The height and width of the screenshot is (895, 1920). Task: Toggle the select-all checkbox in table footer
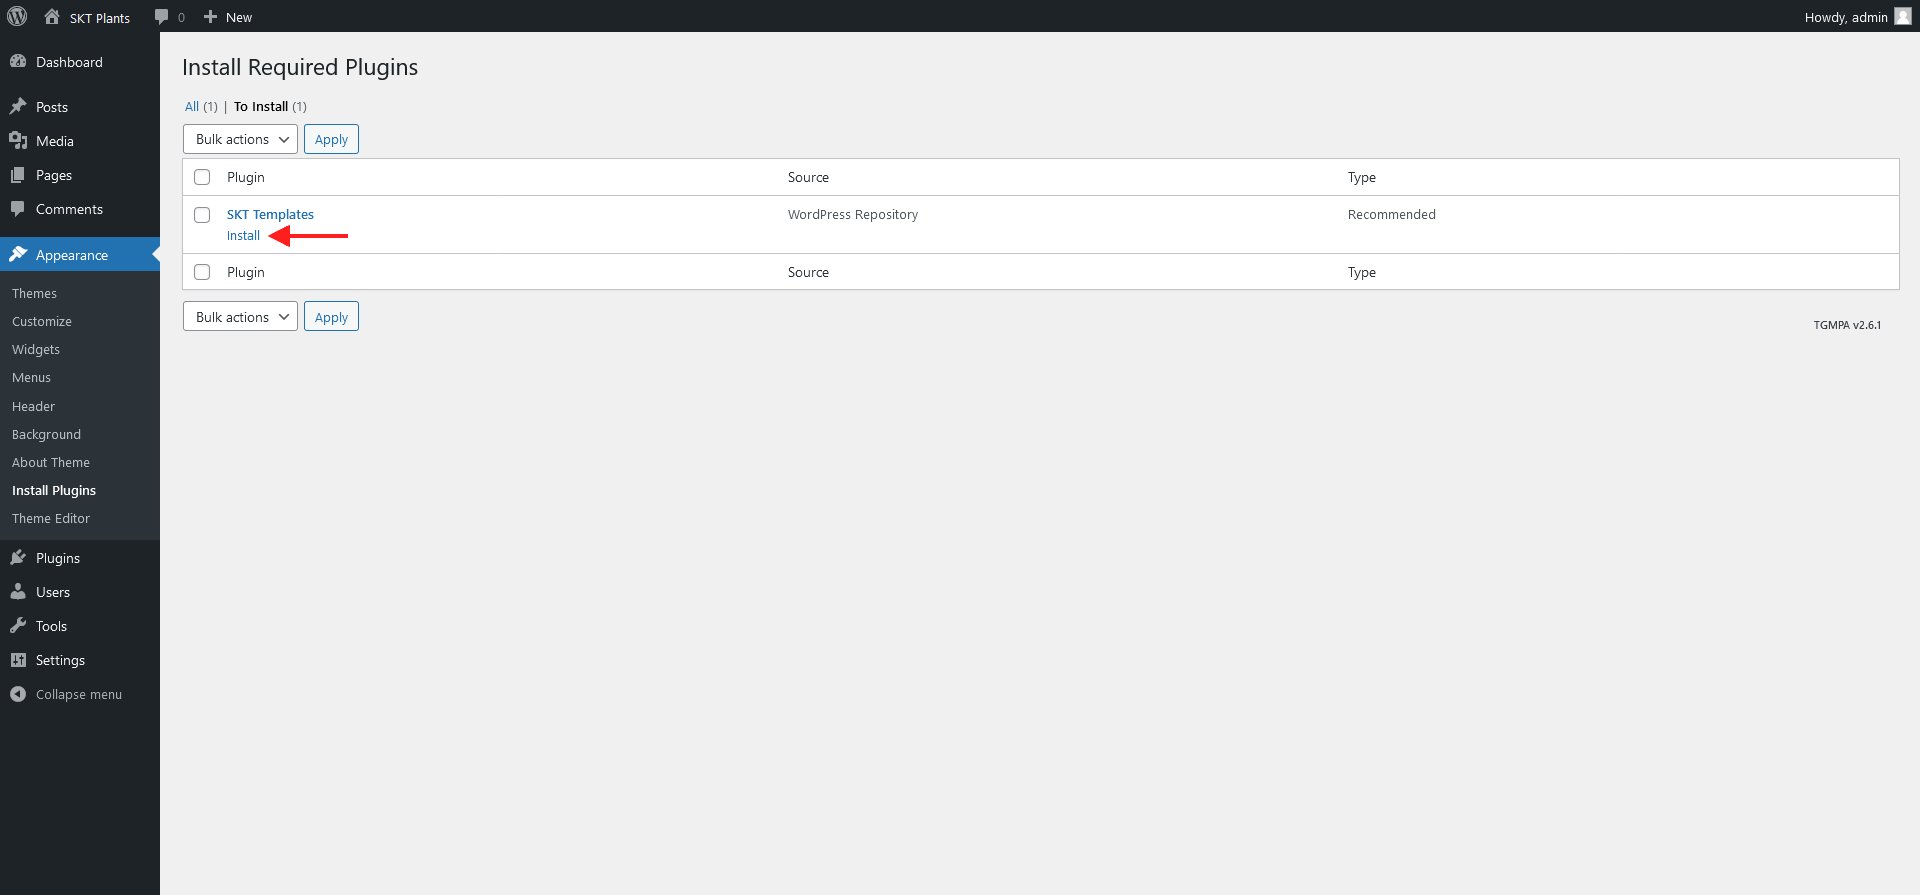click(202, 272)
